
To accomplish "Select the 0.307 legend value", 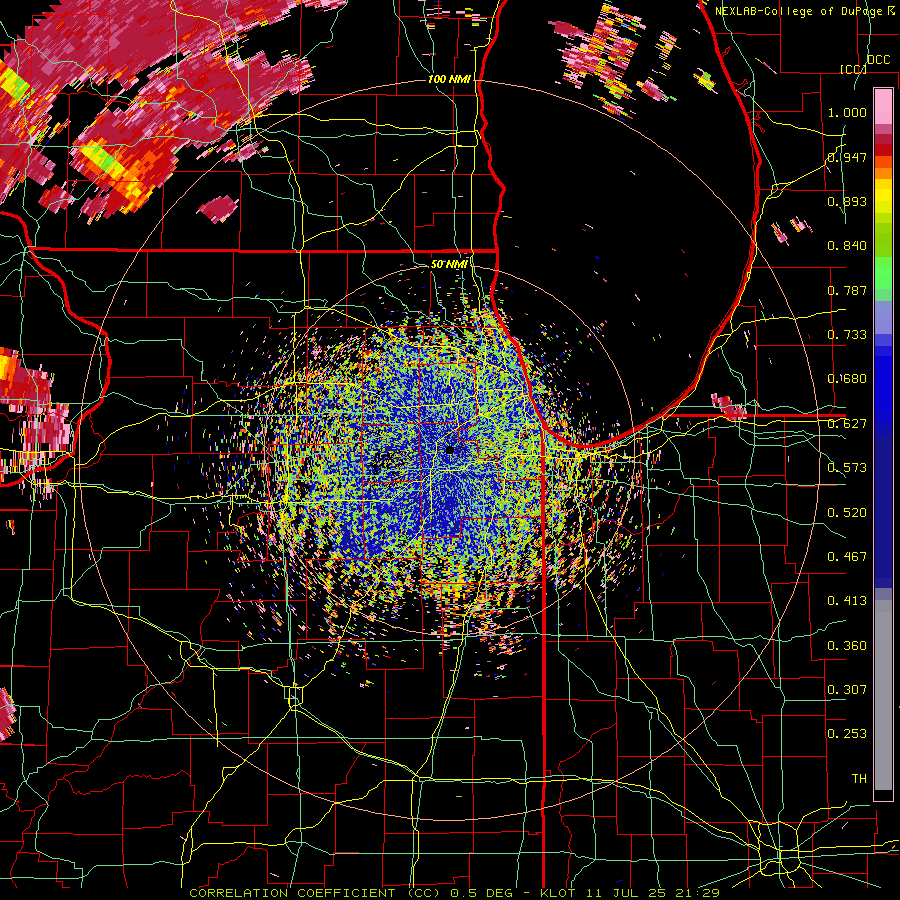I will tap(847, 690).
